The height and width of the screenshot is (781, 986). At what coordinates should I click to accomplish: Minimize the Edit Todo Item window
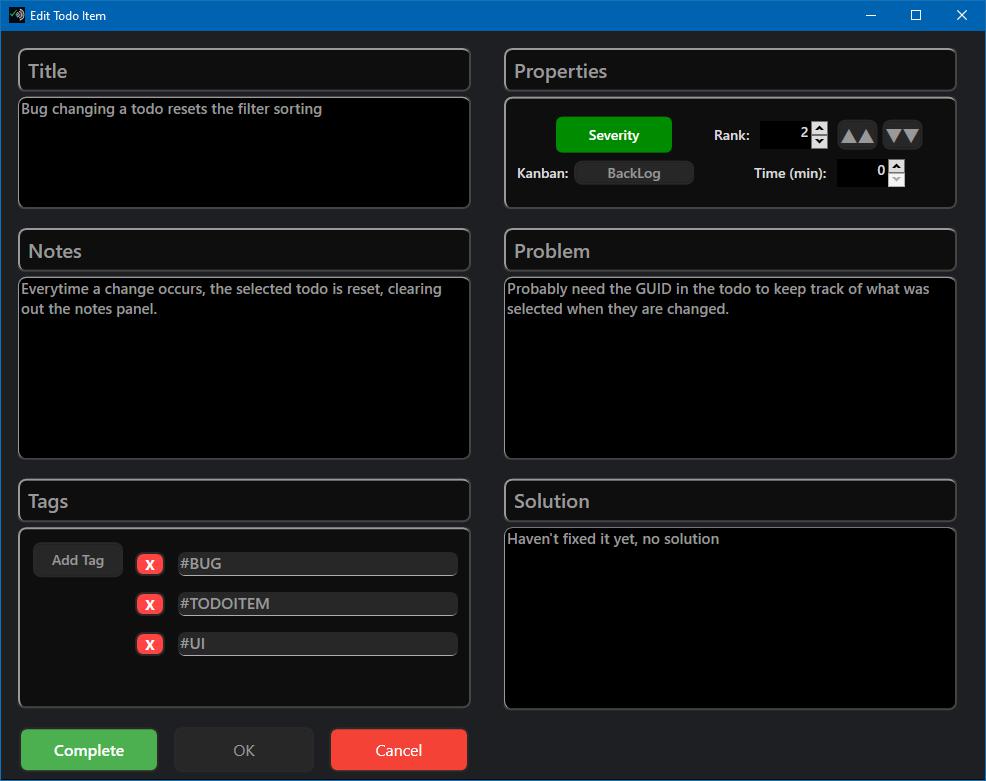pos(871,15)
